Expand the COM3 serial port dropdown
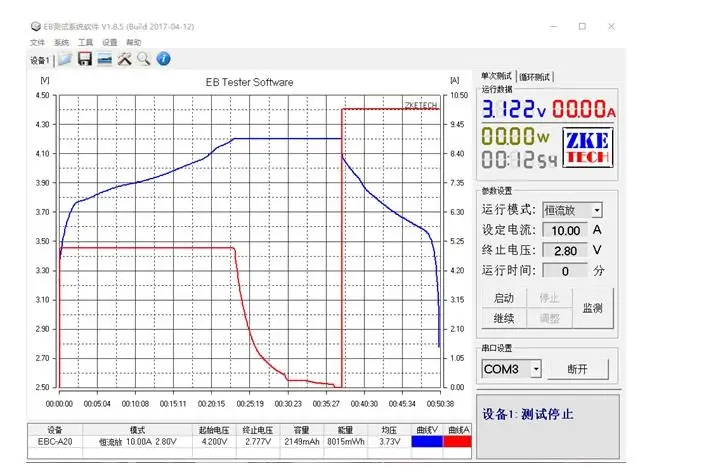726x475 pixels. coord(536,369)
